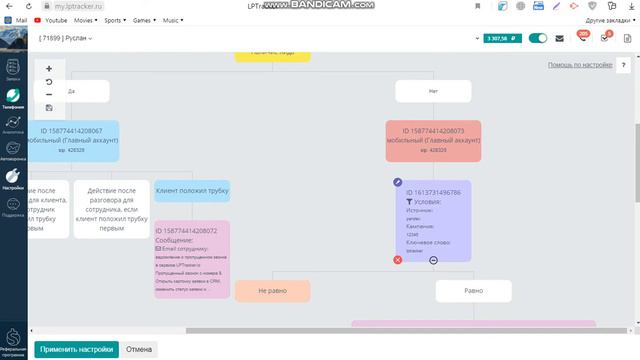
Task: Open Настройки in the left sidebar
Action: (13, 179)
